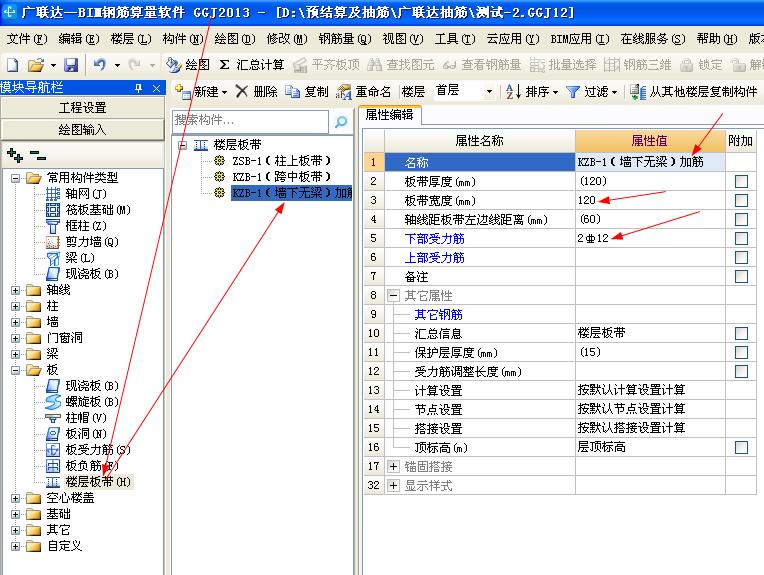Toggle 附加 checkbox for 板带宽度

tap(741, 201)
